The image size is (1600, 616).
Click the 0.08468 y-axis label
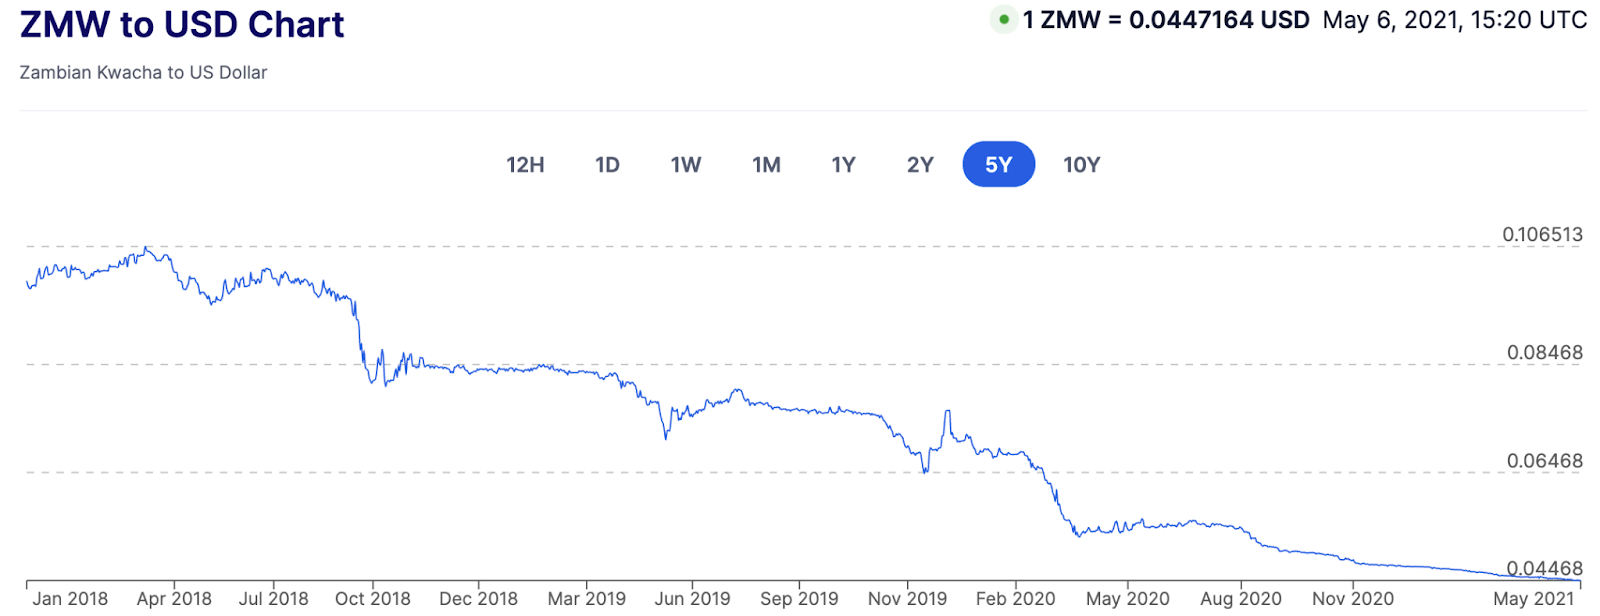1545,353
